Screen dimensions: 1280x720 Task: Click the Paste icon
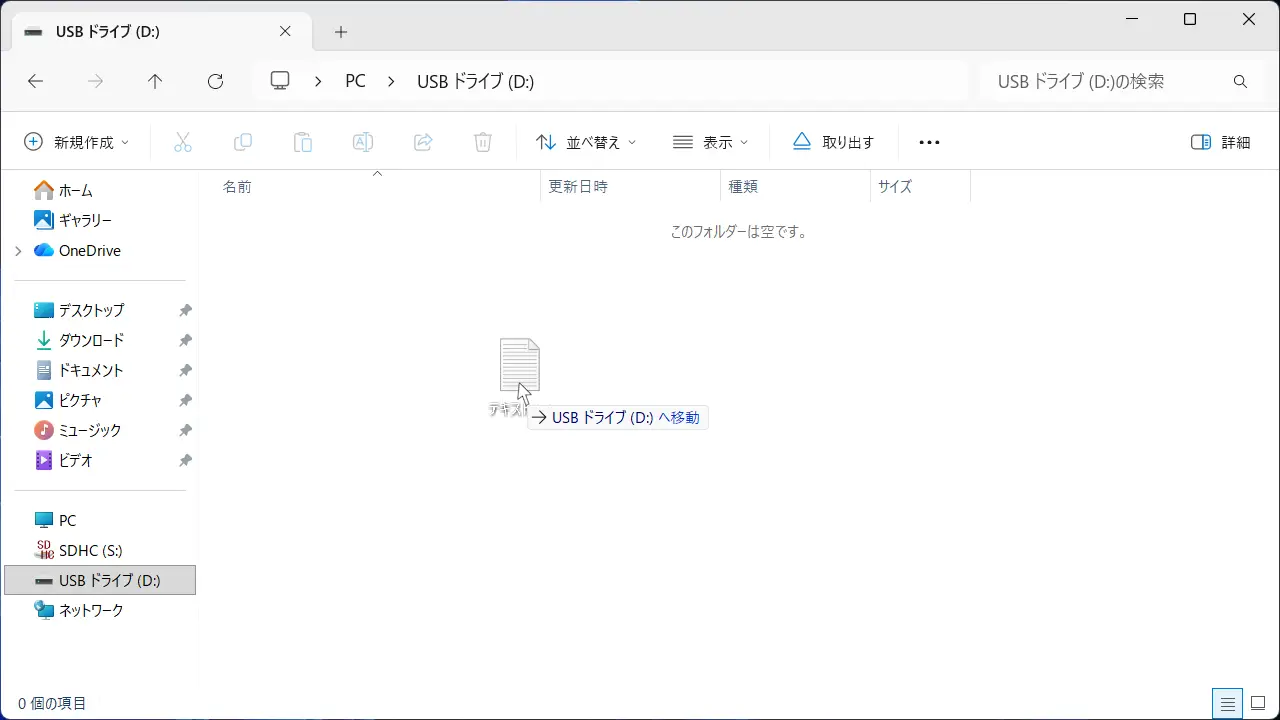[303, 141]
